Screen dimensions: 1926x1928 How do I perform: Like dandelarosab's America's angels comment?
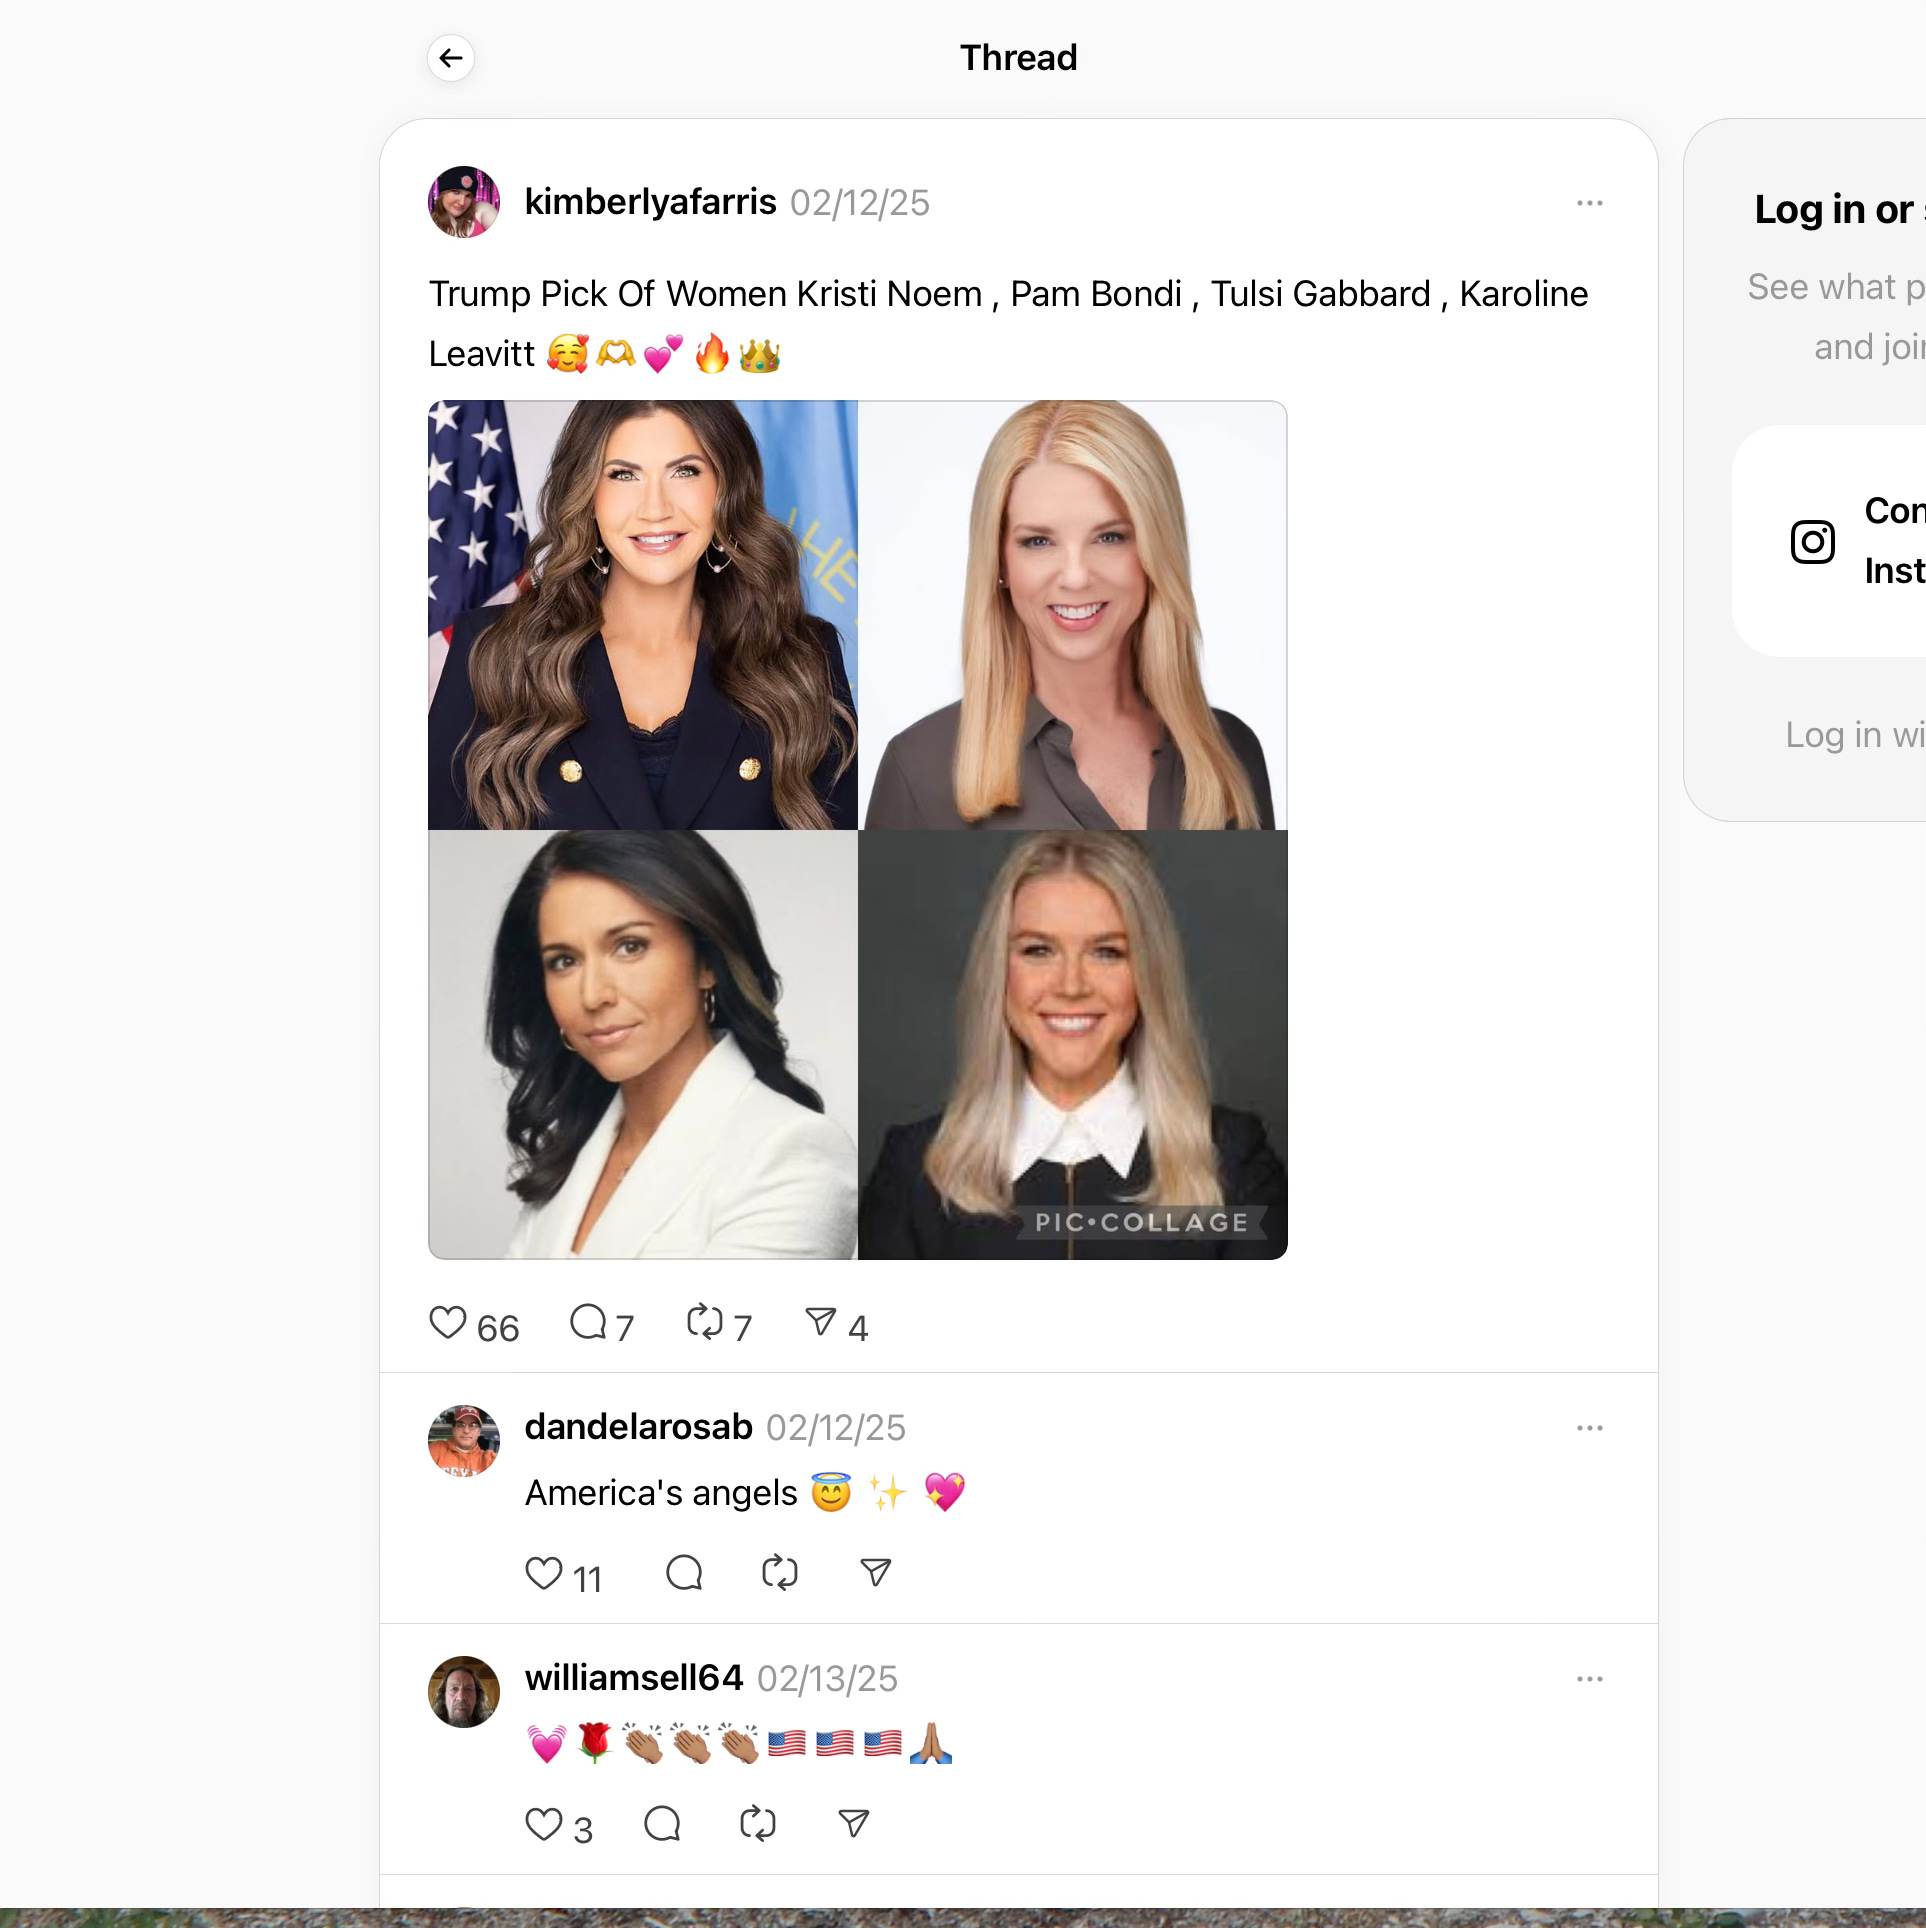(544, 1574)
